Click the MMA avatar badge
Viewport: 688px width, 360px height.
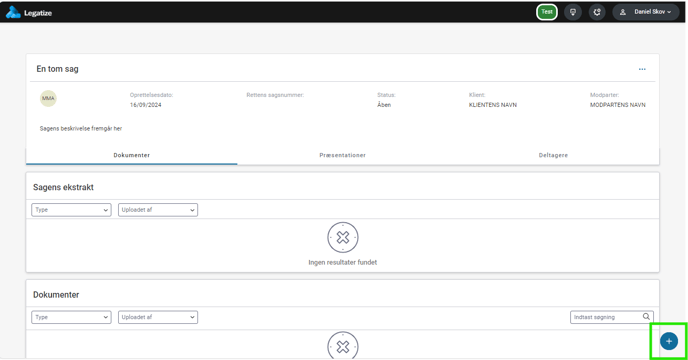tap(48, 98)
